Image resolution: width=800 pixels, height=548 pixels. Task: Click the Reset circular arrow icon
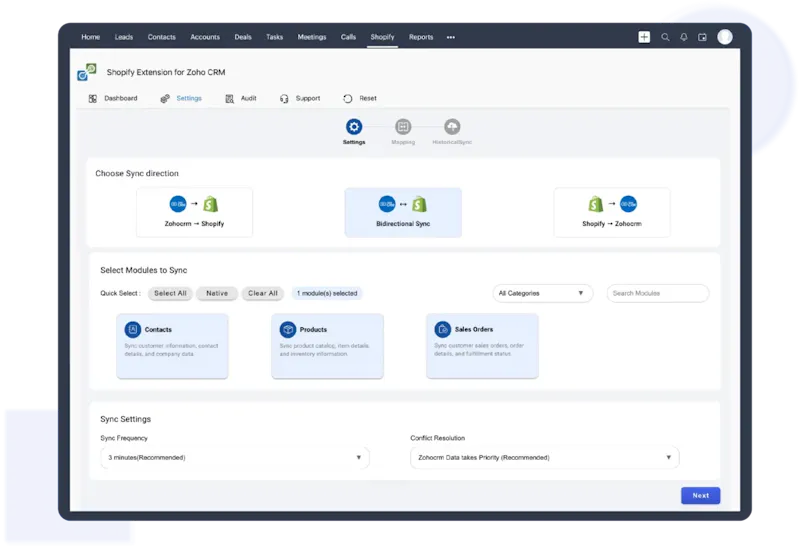(x=347, y=98)
